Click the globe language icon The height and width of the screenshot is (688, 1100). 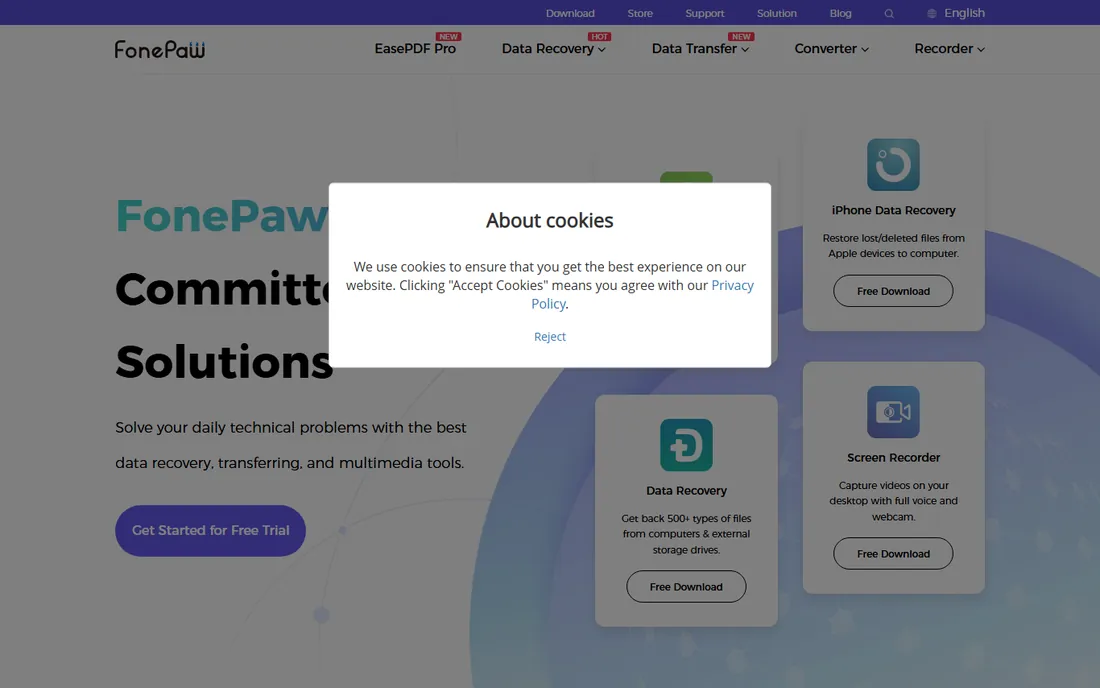pos(932,13)
